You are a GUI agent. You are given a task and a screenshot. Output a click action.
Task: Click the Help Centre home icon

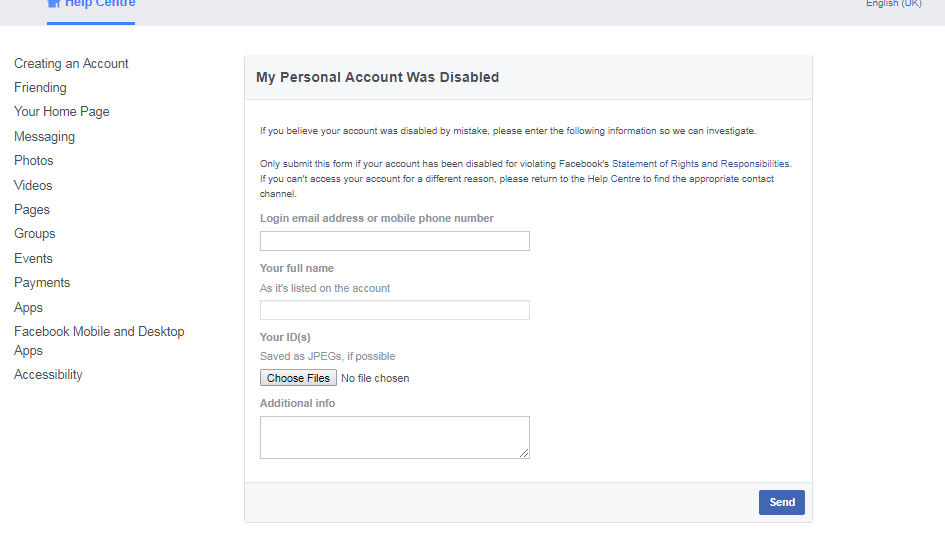[x=53, y=4]
